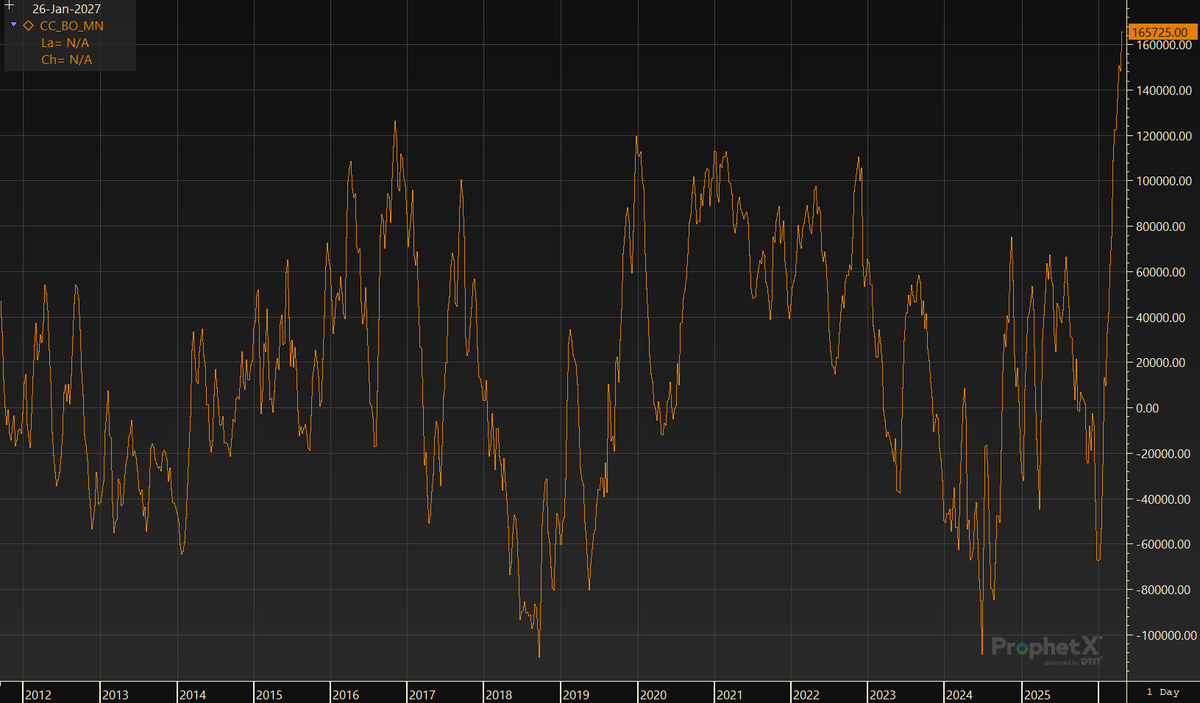Click the 2021 year label on time axis
Screen dimensions: 1200x703
(x=730, y=694)
